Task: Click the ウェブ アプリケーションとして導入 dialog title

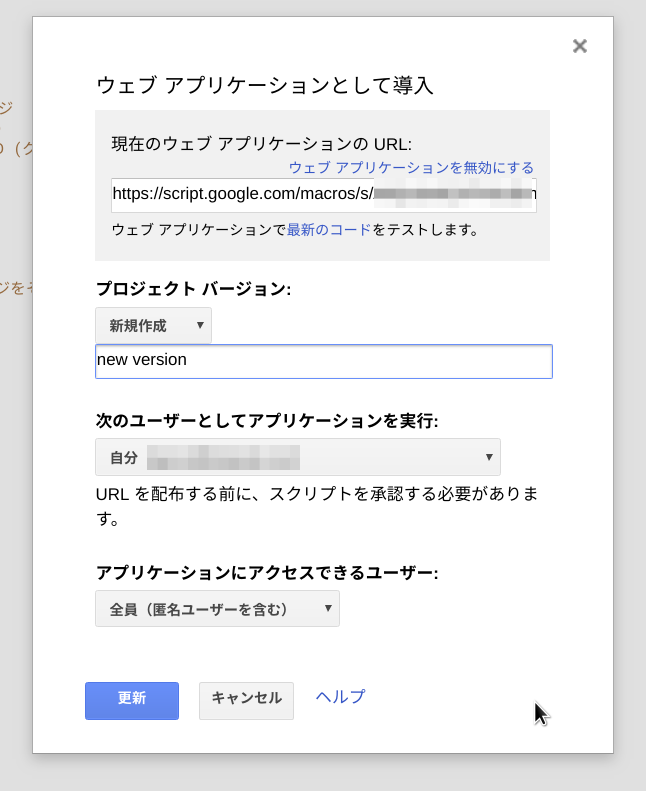Action: (264, 85)
